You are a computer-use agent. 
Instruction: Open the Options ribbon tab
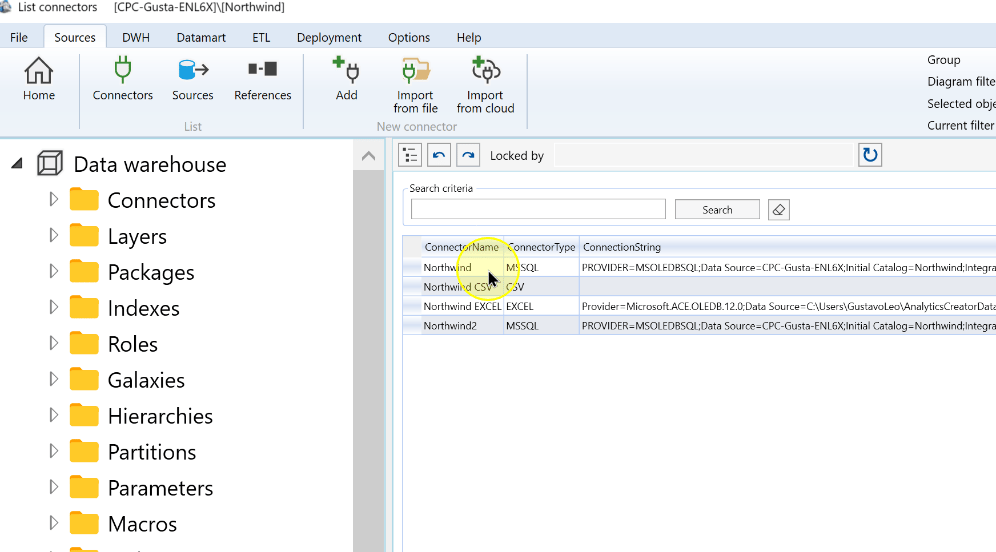tap(409, 37)
